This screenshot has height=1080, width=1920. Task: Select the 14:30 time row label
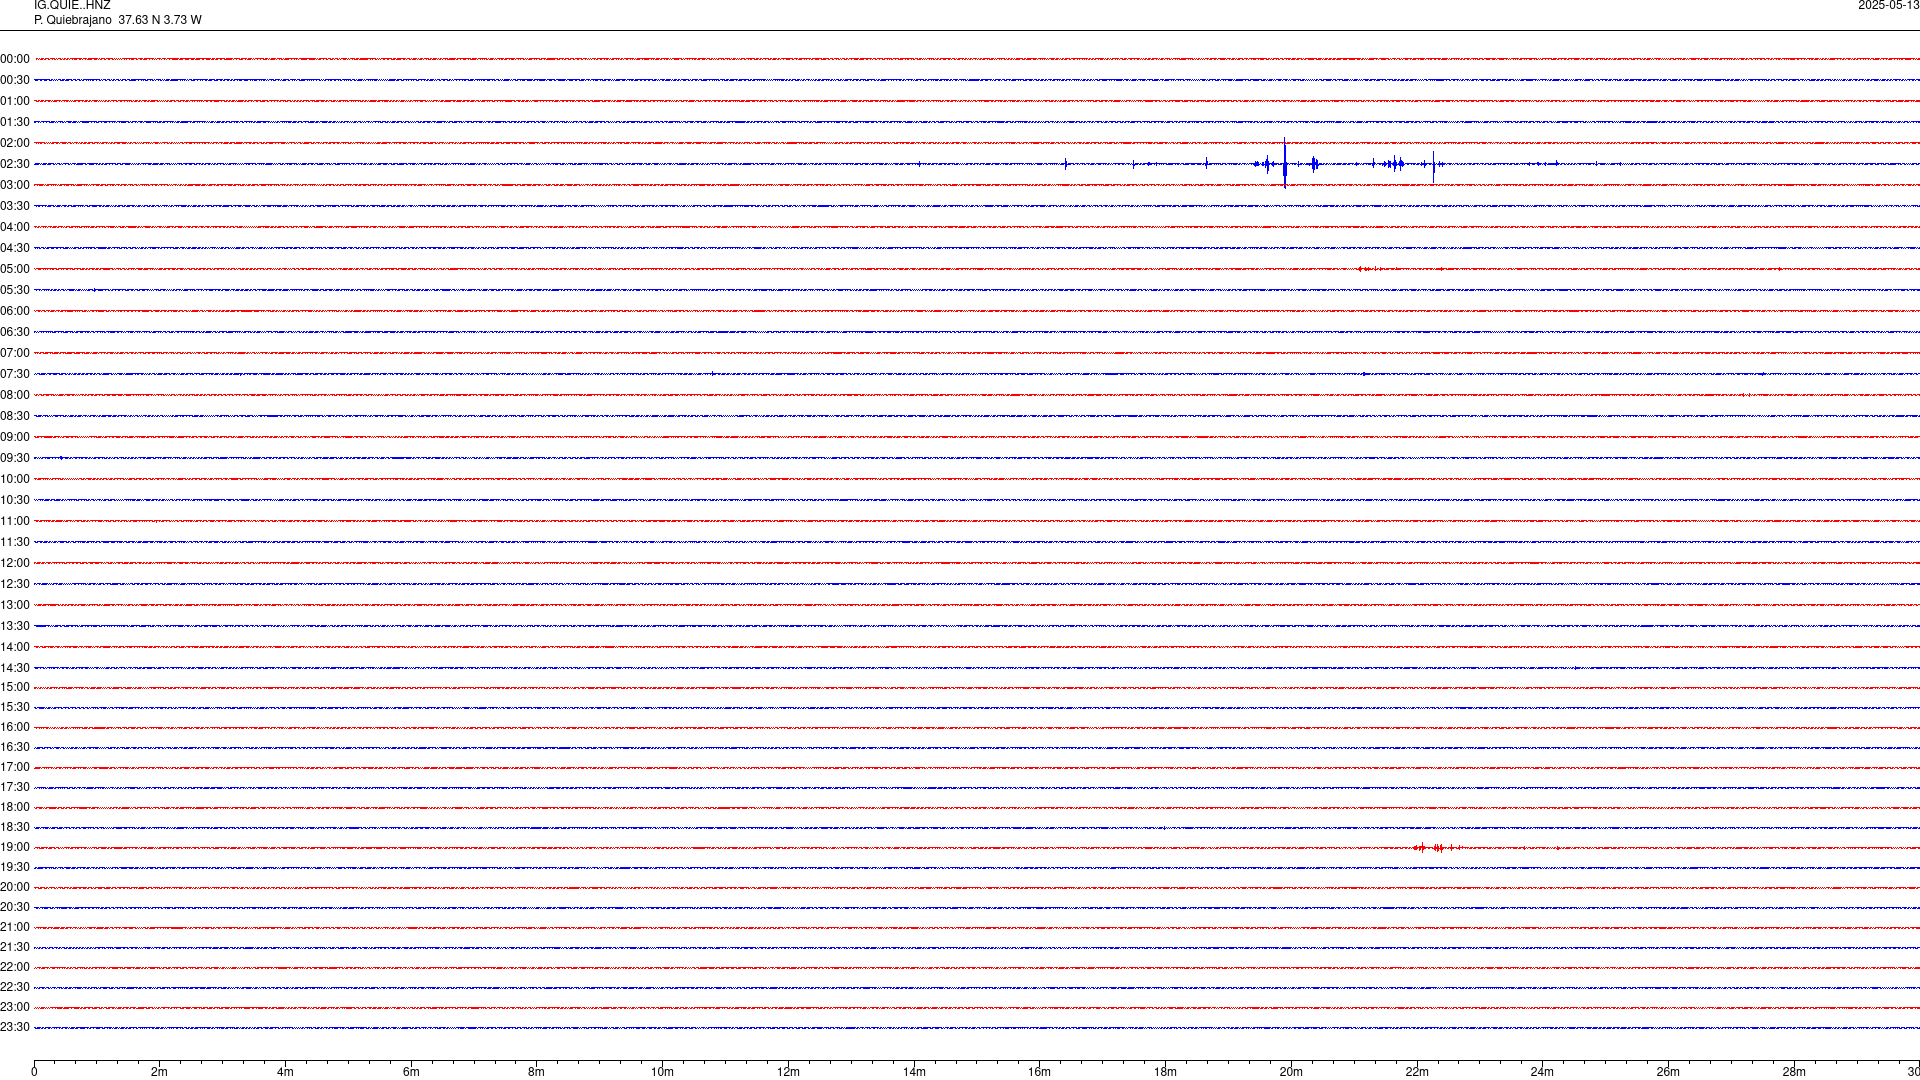pos(15,668)
